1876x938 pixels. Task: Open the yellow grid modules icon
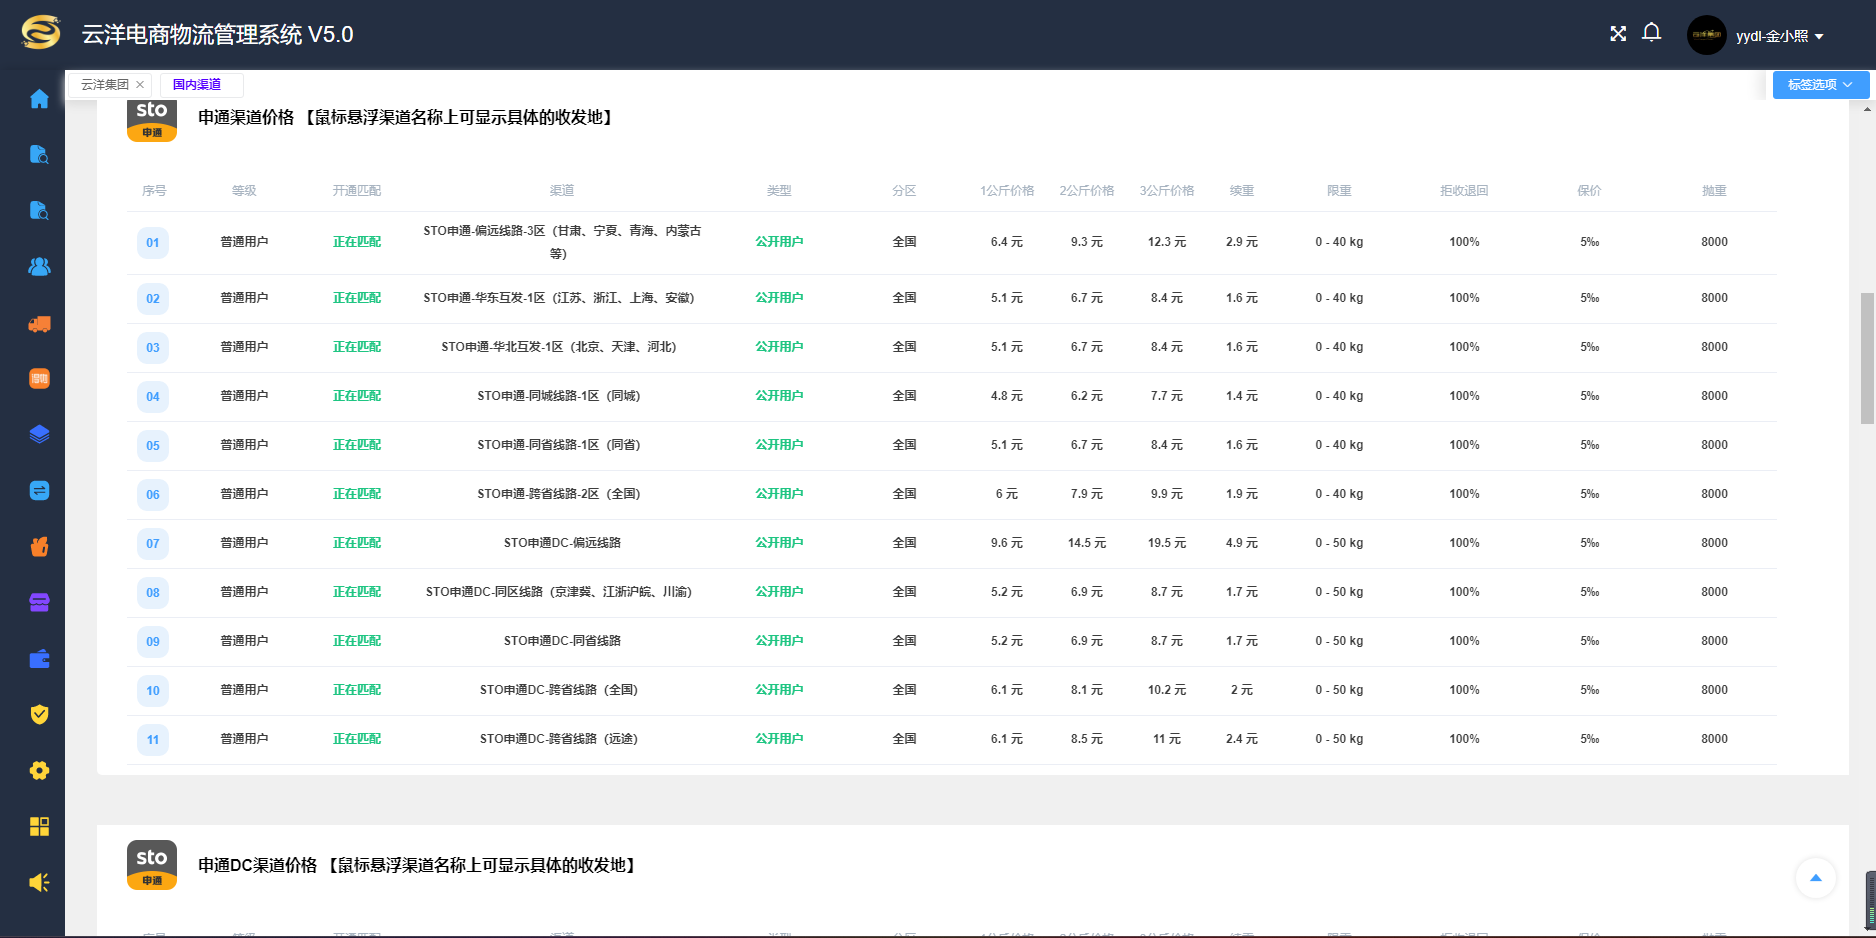click(39, 826)
